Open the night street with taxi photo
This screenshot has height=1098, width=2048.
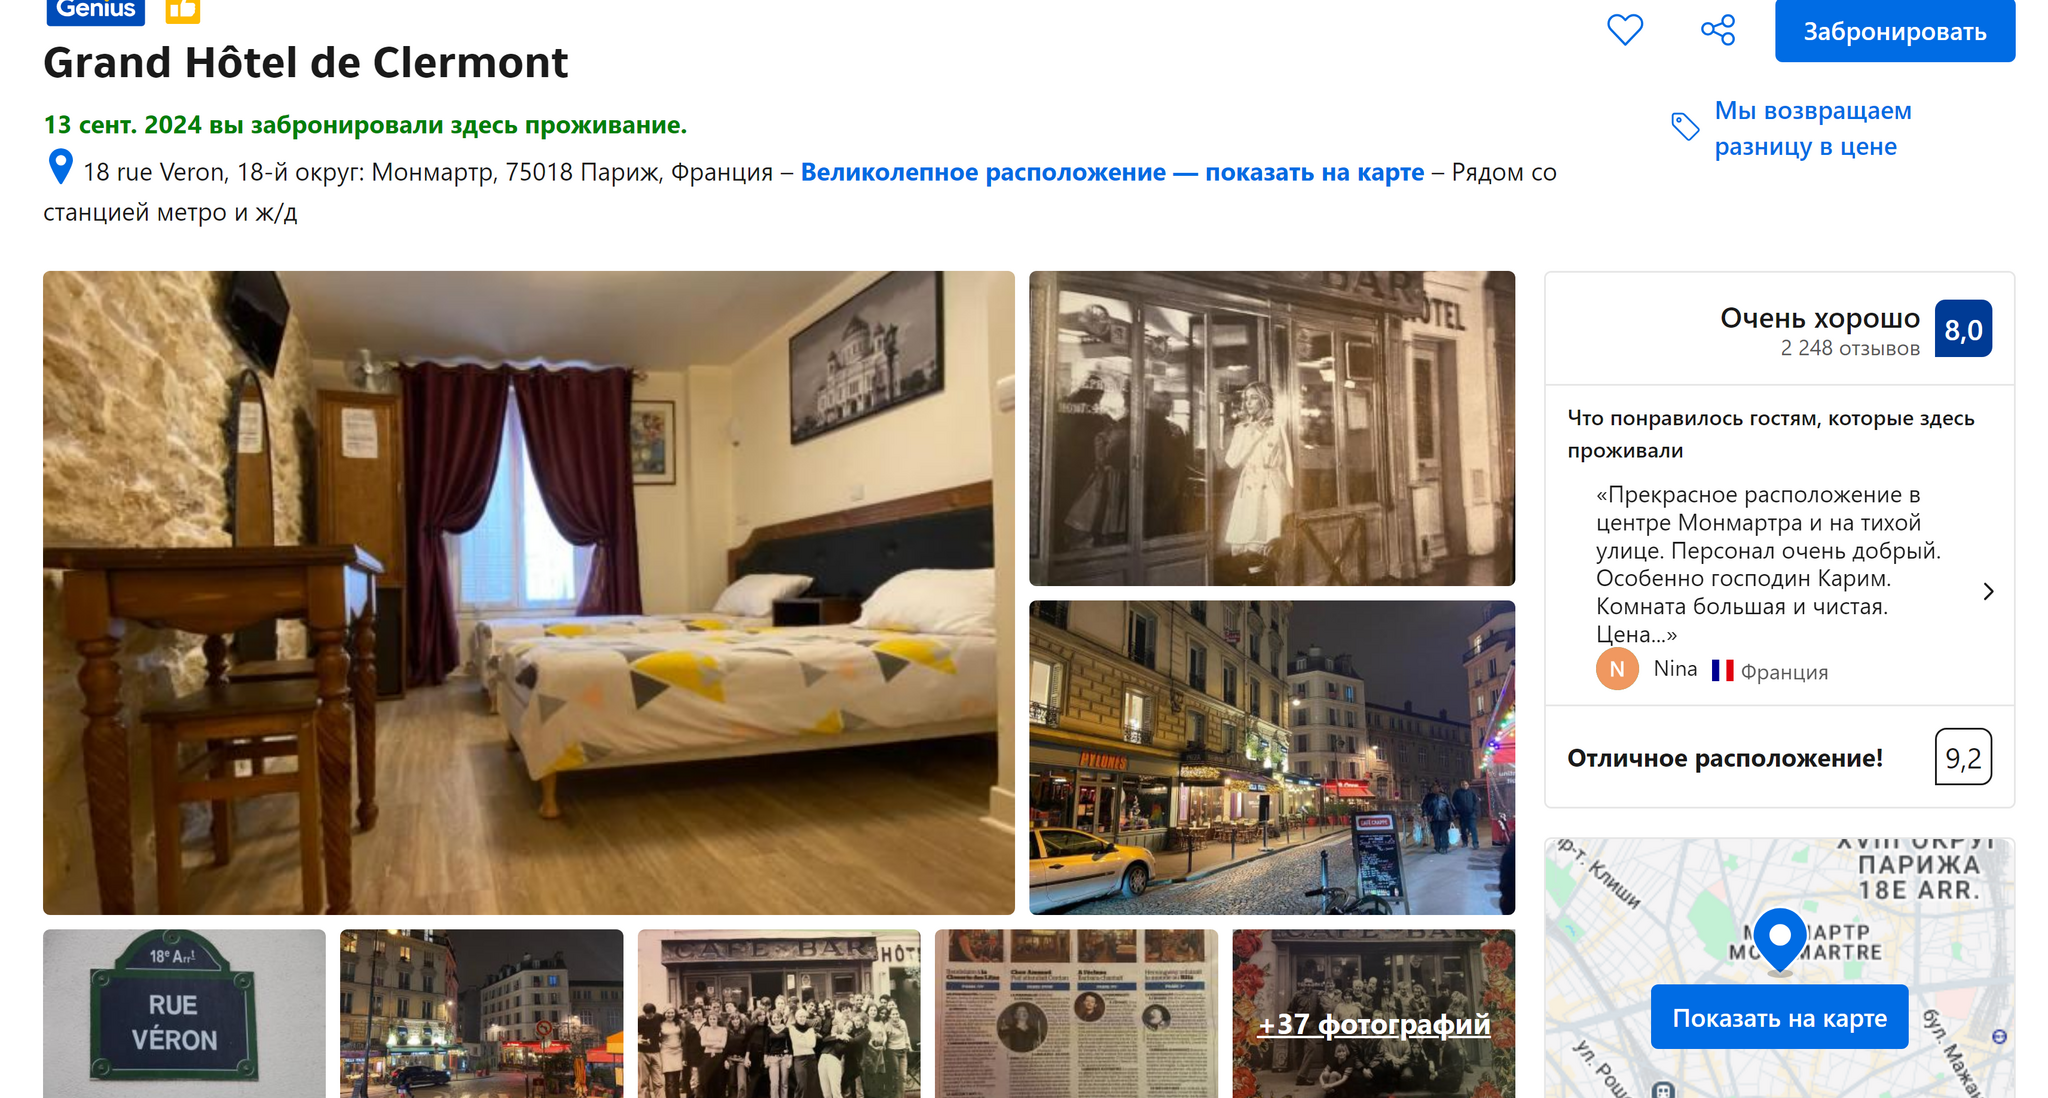pos(1272,757)
